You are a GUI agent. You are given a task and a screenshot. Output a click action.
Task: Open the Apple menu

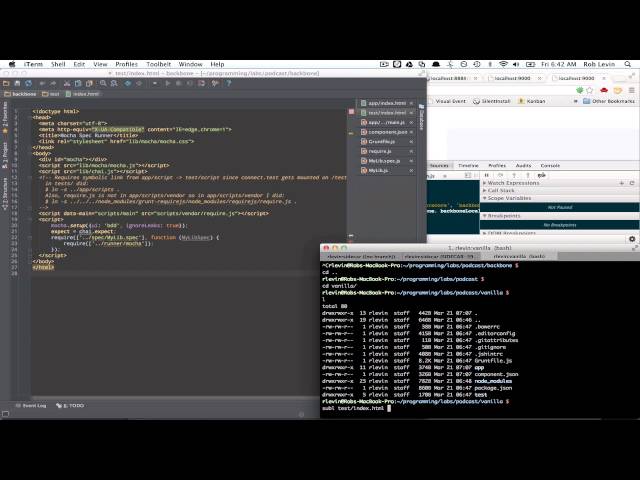tap(12, 64)
